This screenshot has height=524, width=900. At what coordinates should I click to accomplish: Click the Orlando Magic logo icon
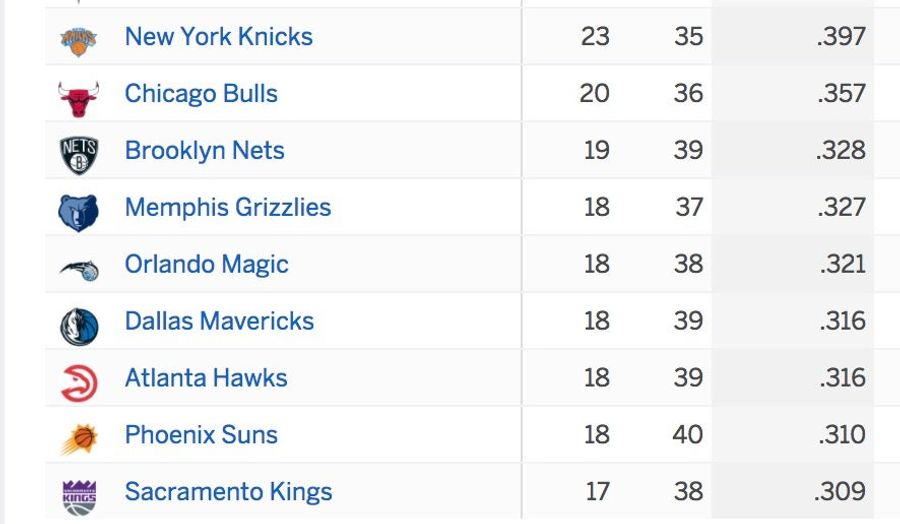(79, 270)
